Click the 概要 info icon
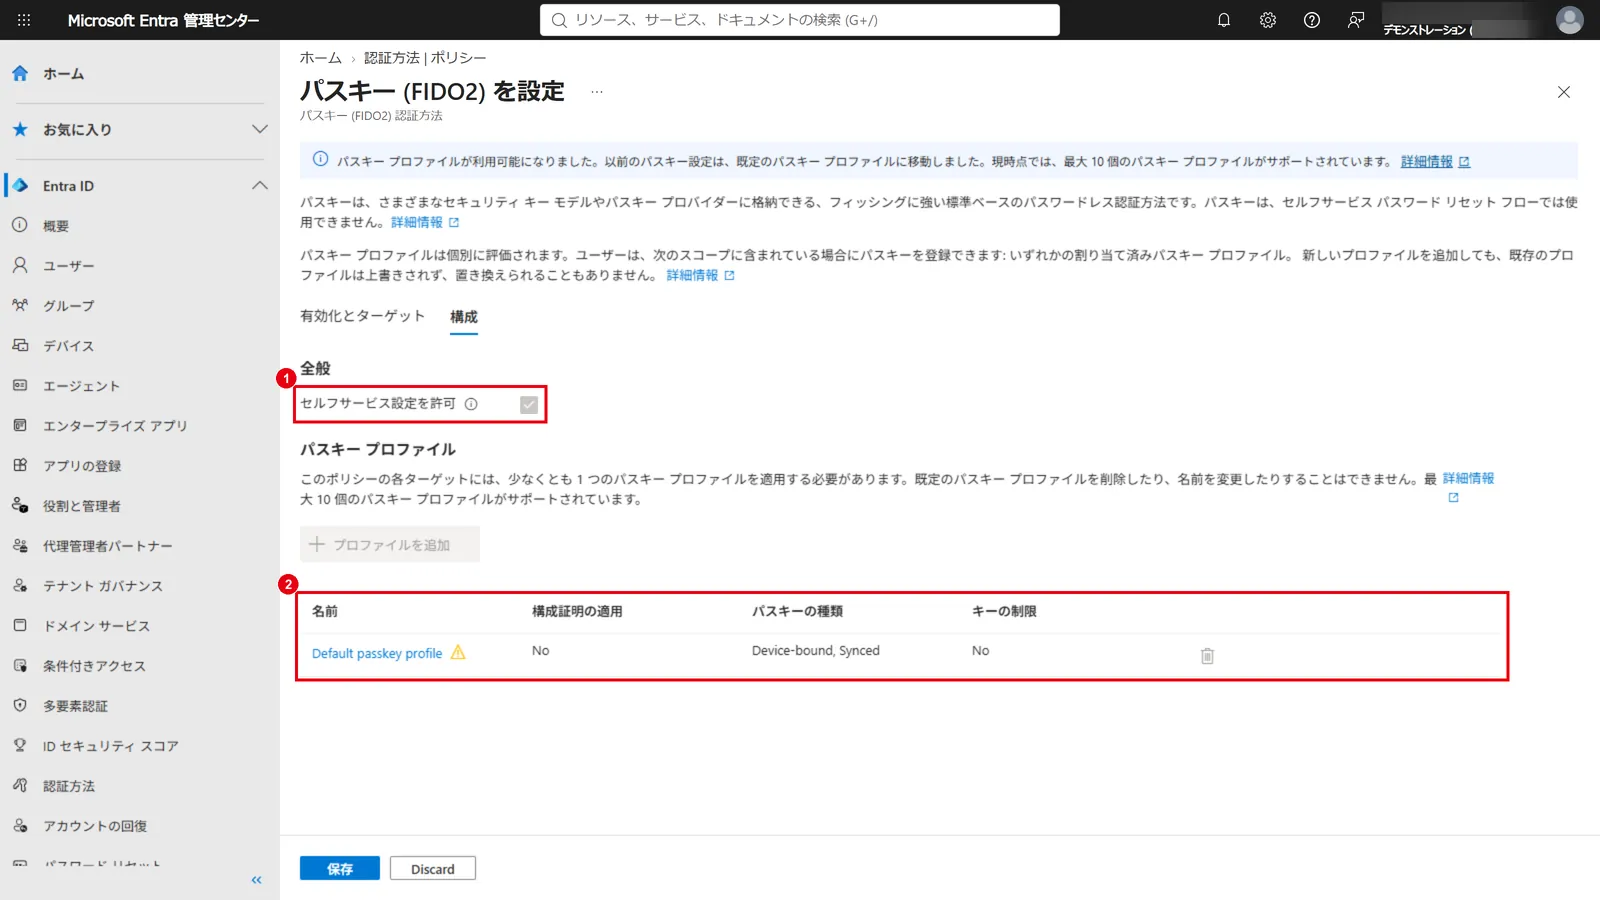Image resolution: width=1600 pixels, height=900 pixels. click(20, 225)
